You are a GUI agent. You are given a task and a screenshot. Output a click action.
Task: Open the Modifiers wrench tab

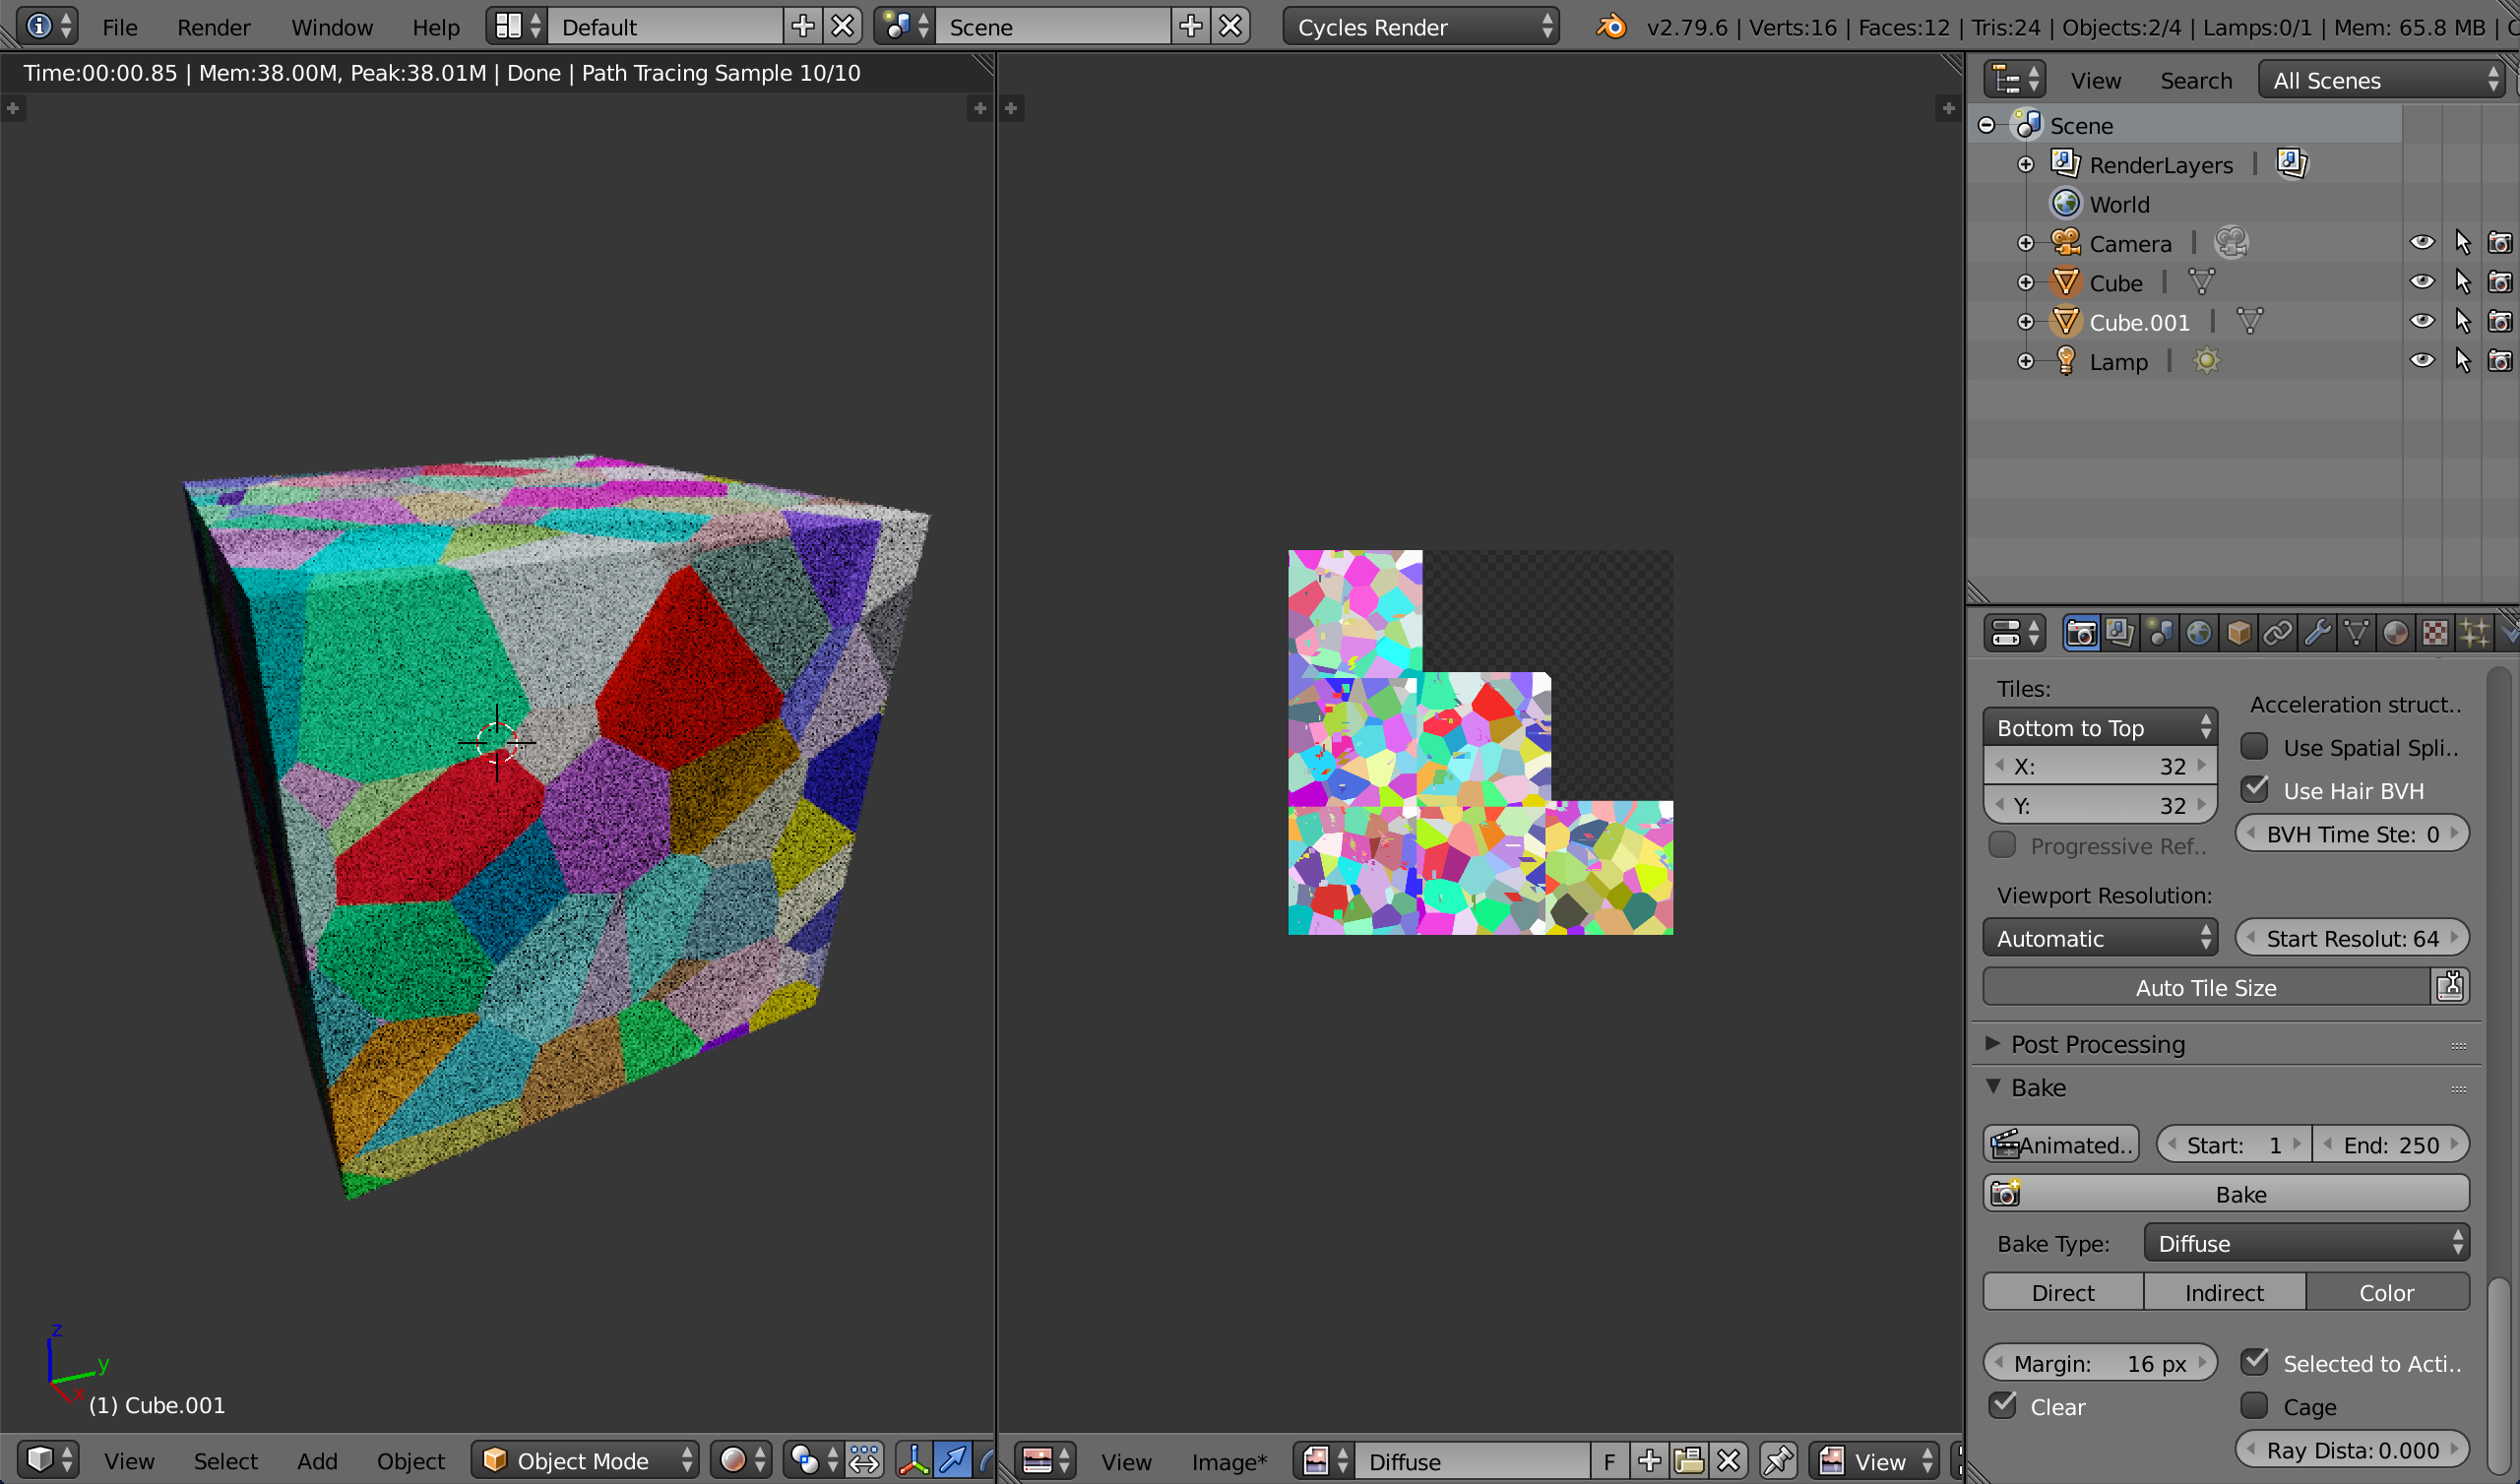(x=2316, y=633)
